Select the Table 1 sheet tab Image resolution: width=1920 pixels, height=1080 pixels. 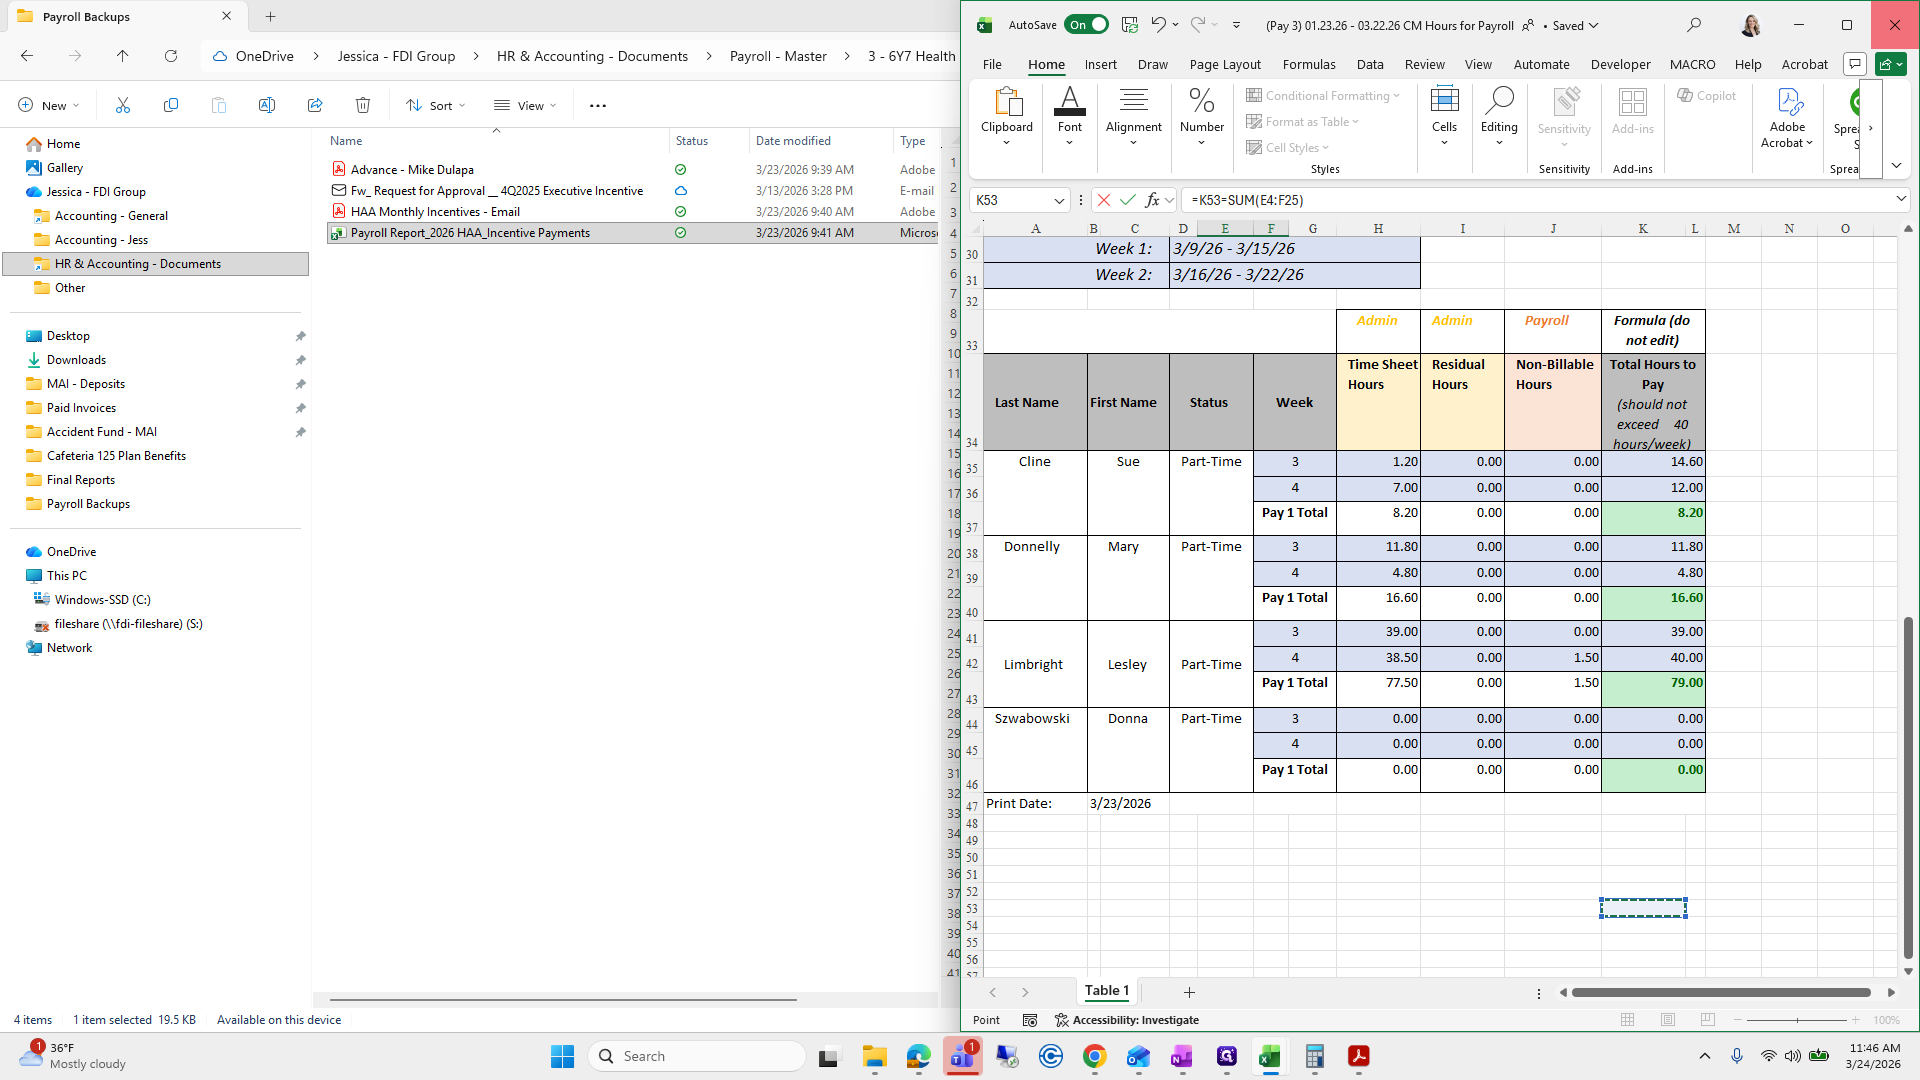1106,991
